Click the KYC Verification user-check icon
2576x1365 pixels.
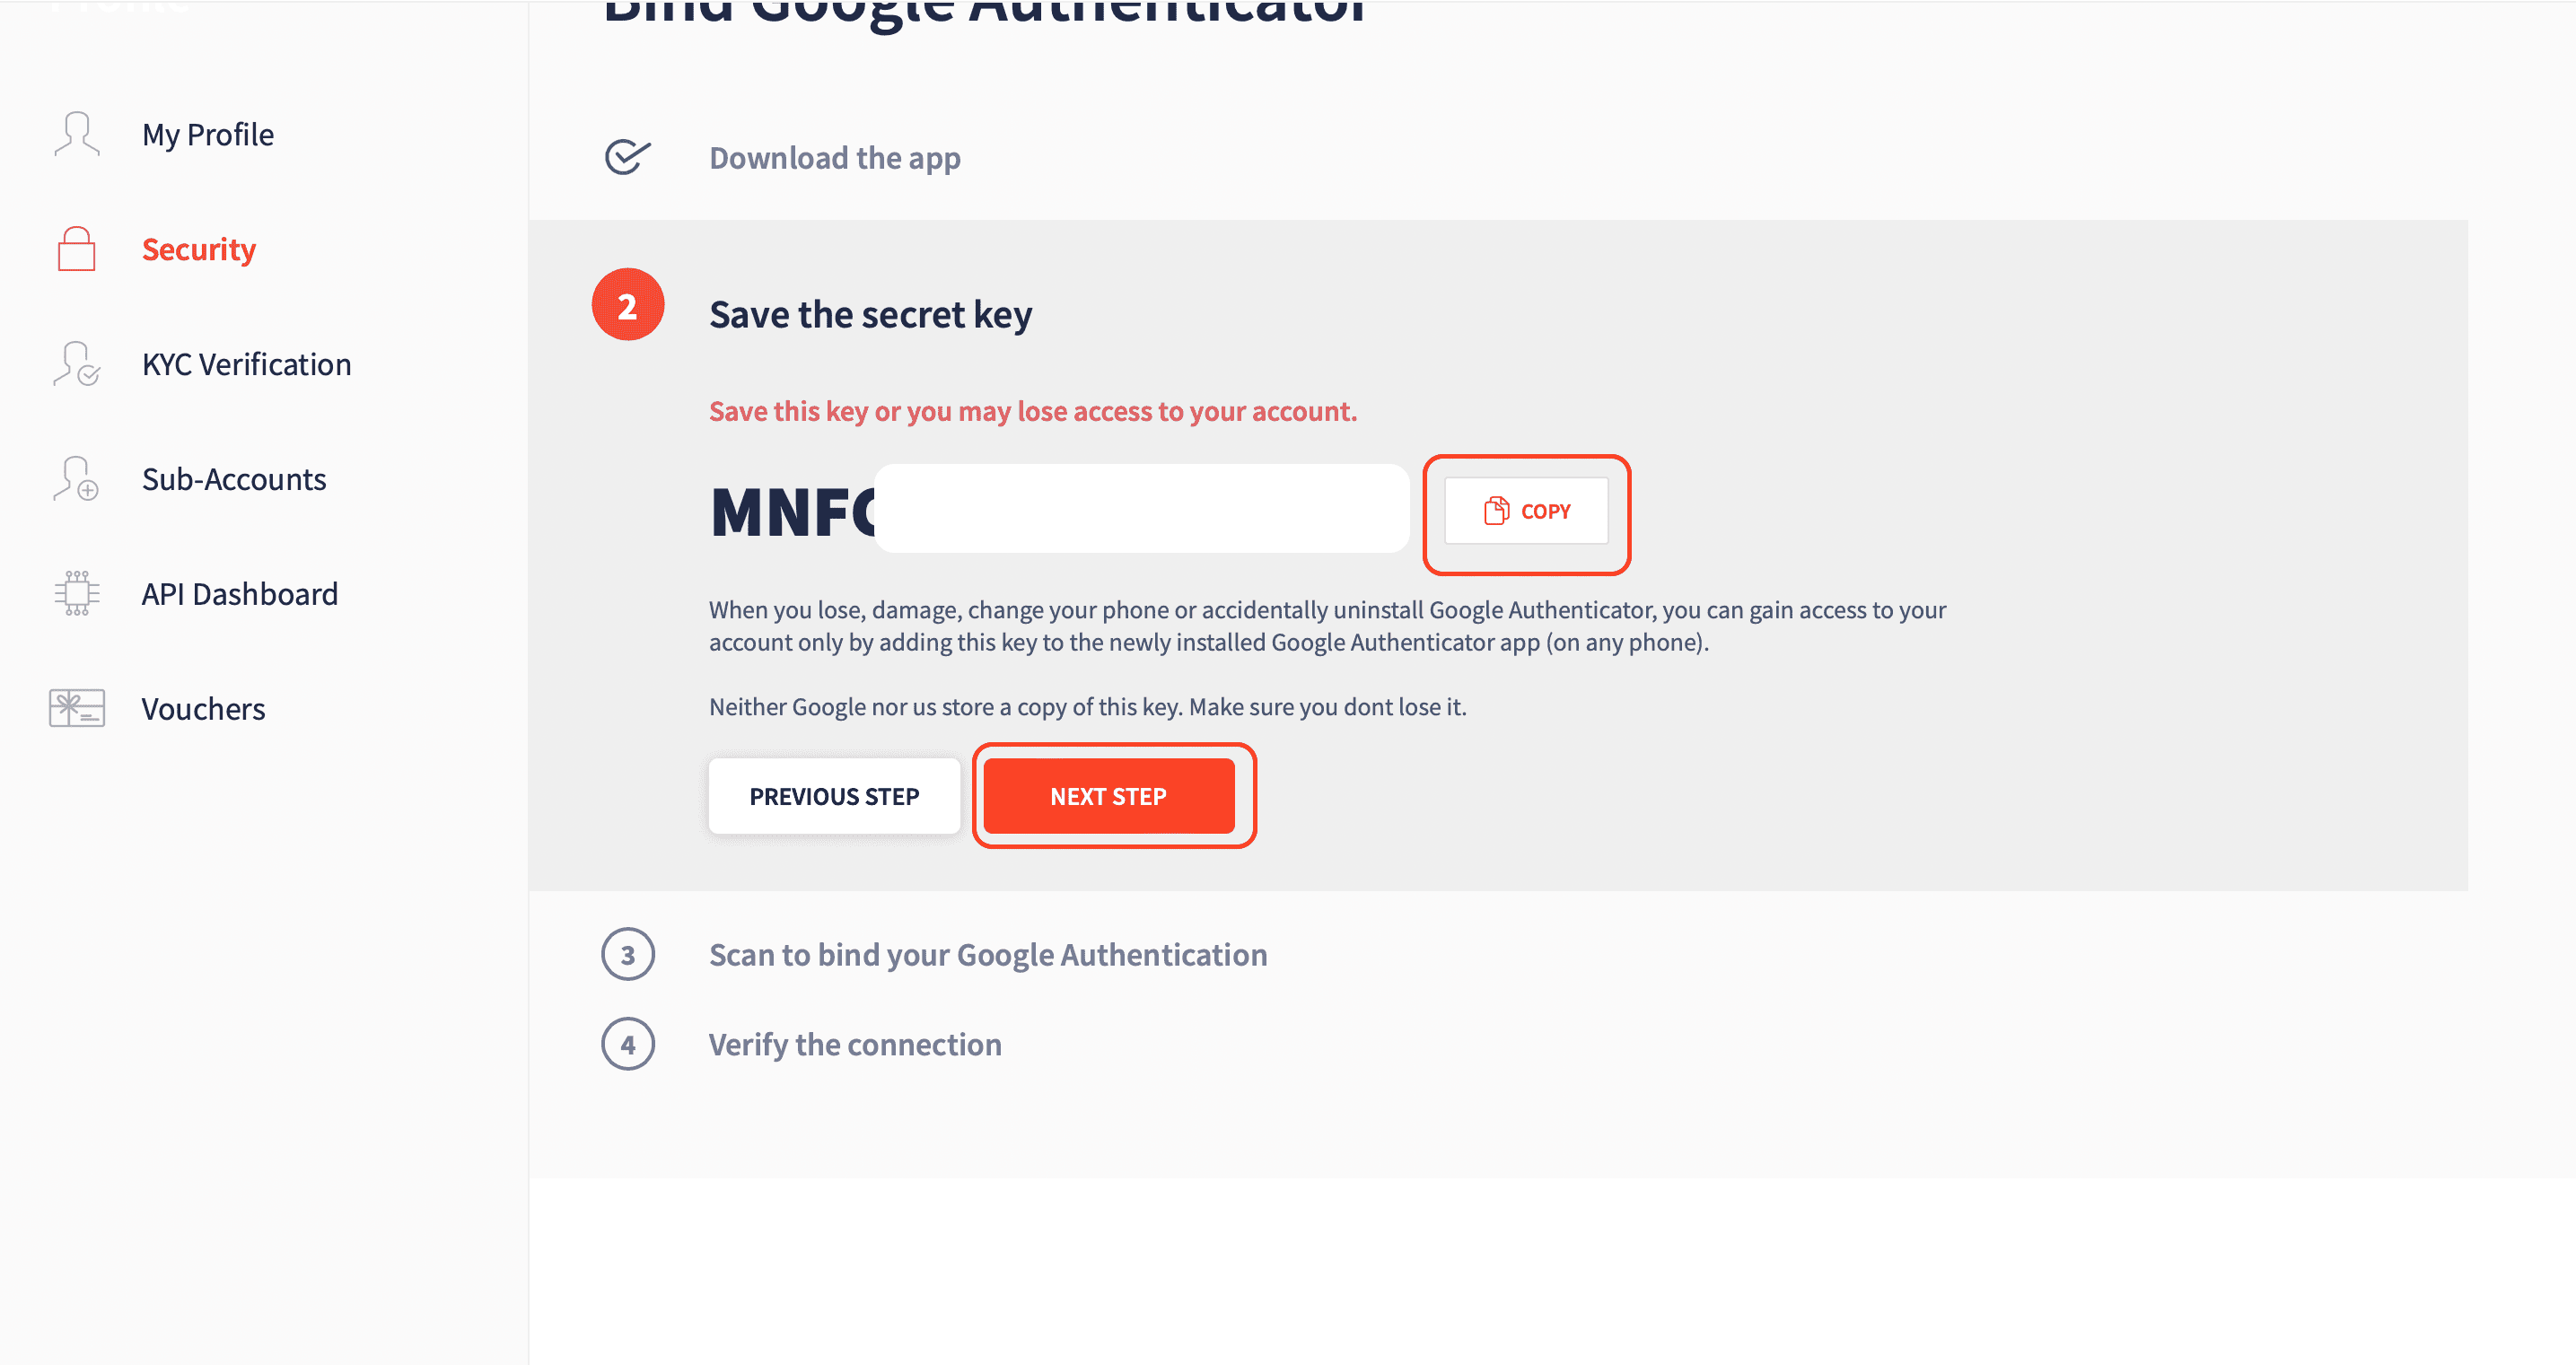pos(77,364)
